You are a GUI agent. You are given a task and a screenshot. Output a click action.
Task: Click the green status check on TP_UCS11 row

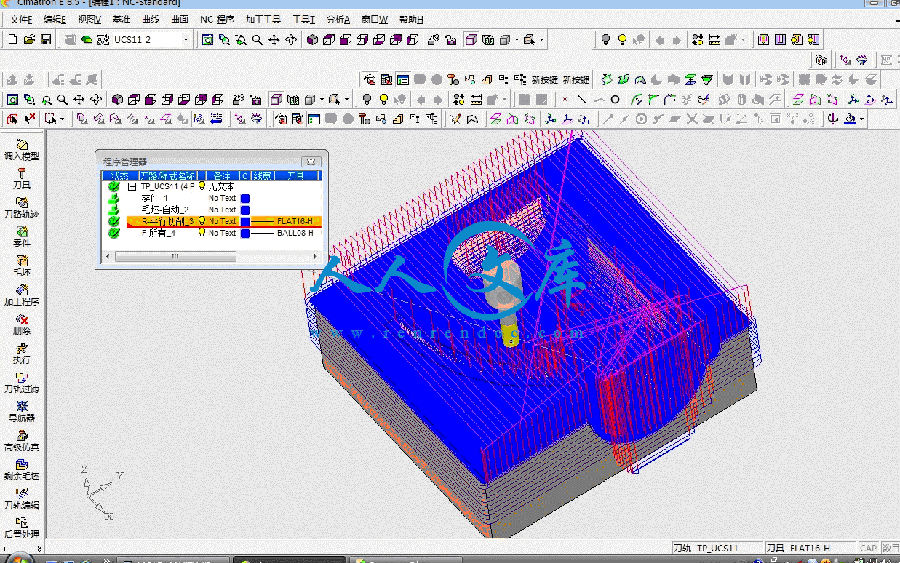pyautogui.click(x=114, y=187)
